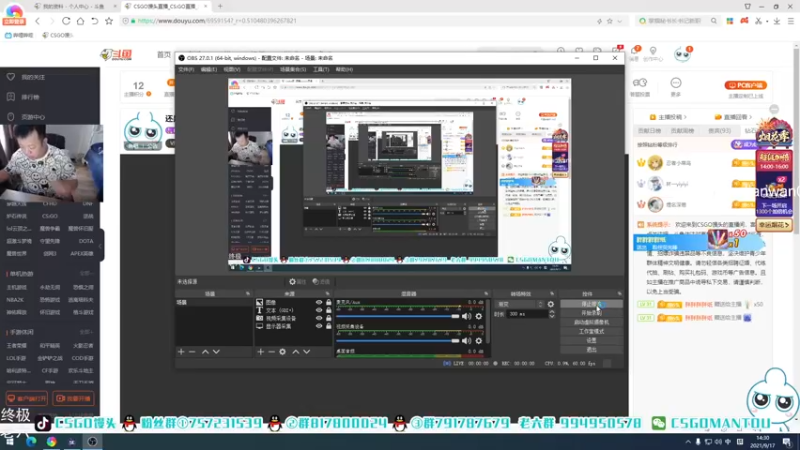Move the source up in Sources list
800x450 pixels.
pos(295,352)
